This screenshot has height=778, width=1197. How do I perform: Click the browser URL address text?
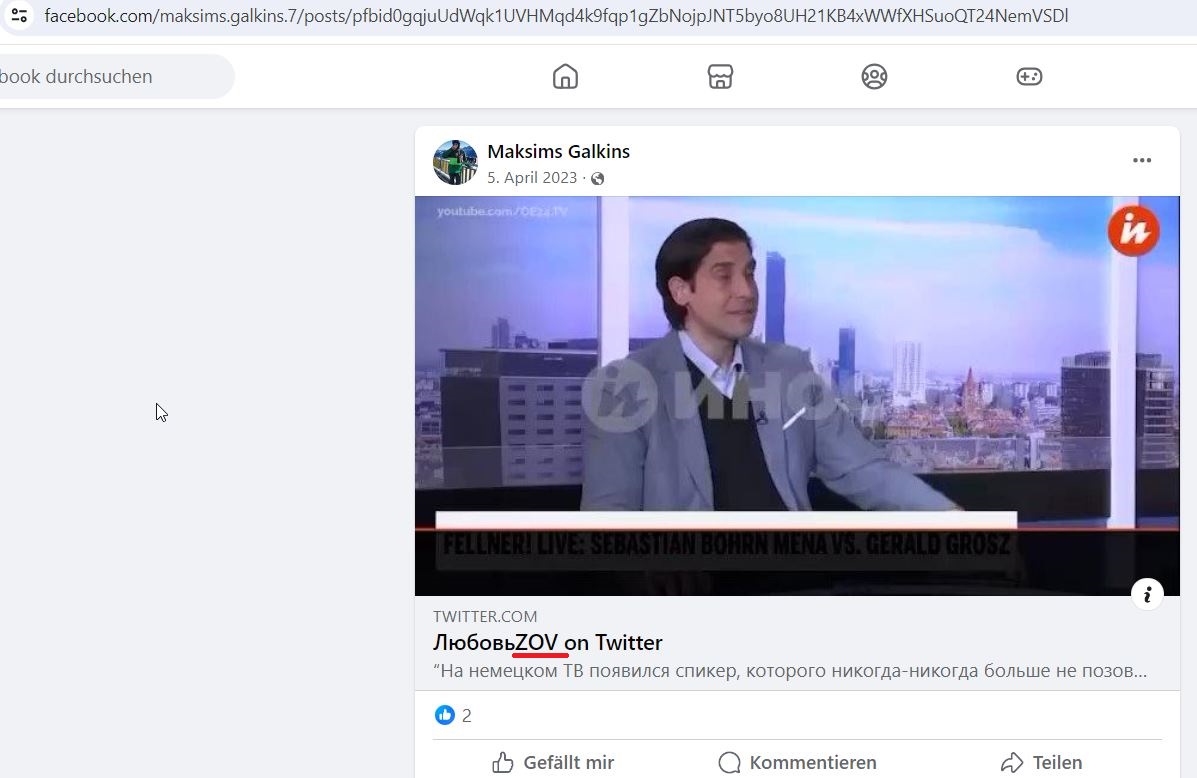pyautogui.click(x=556, y=16)
